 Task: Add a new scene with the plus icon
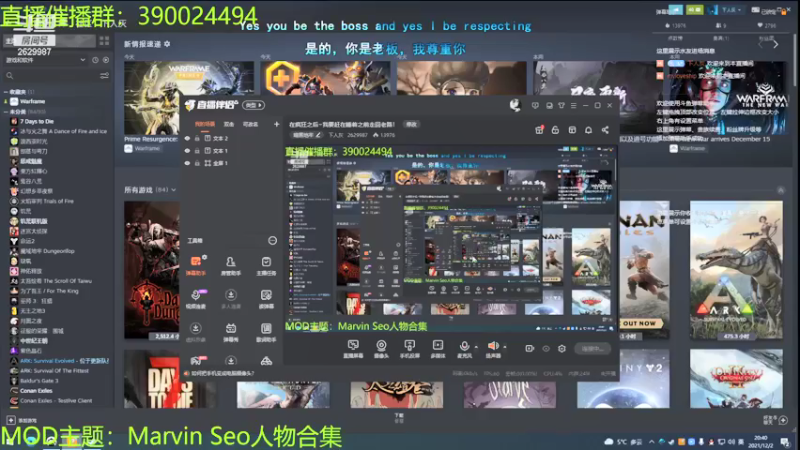tap(276, 124)
